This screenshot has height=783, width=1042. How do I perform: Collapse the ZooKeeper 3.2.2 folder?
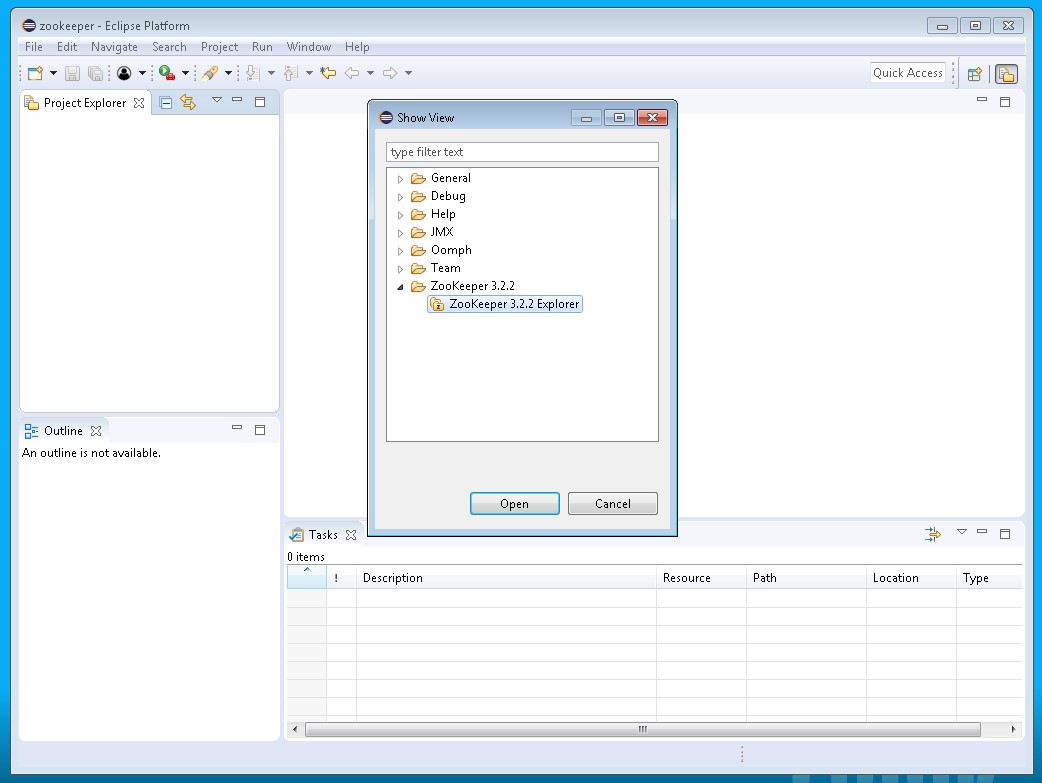[x=401, y=287]
